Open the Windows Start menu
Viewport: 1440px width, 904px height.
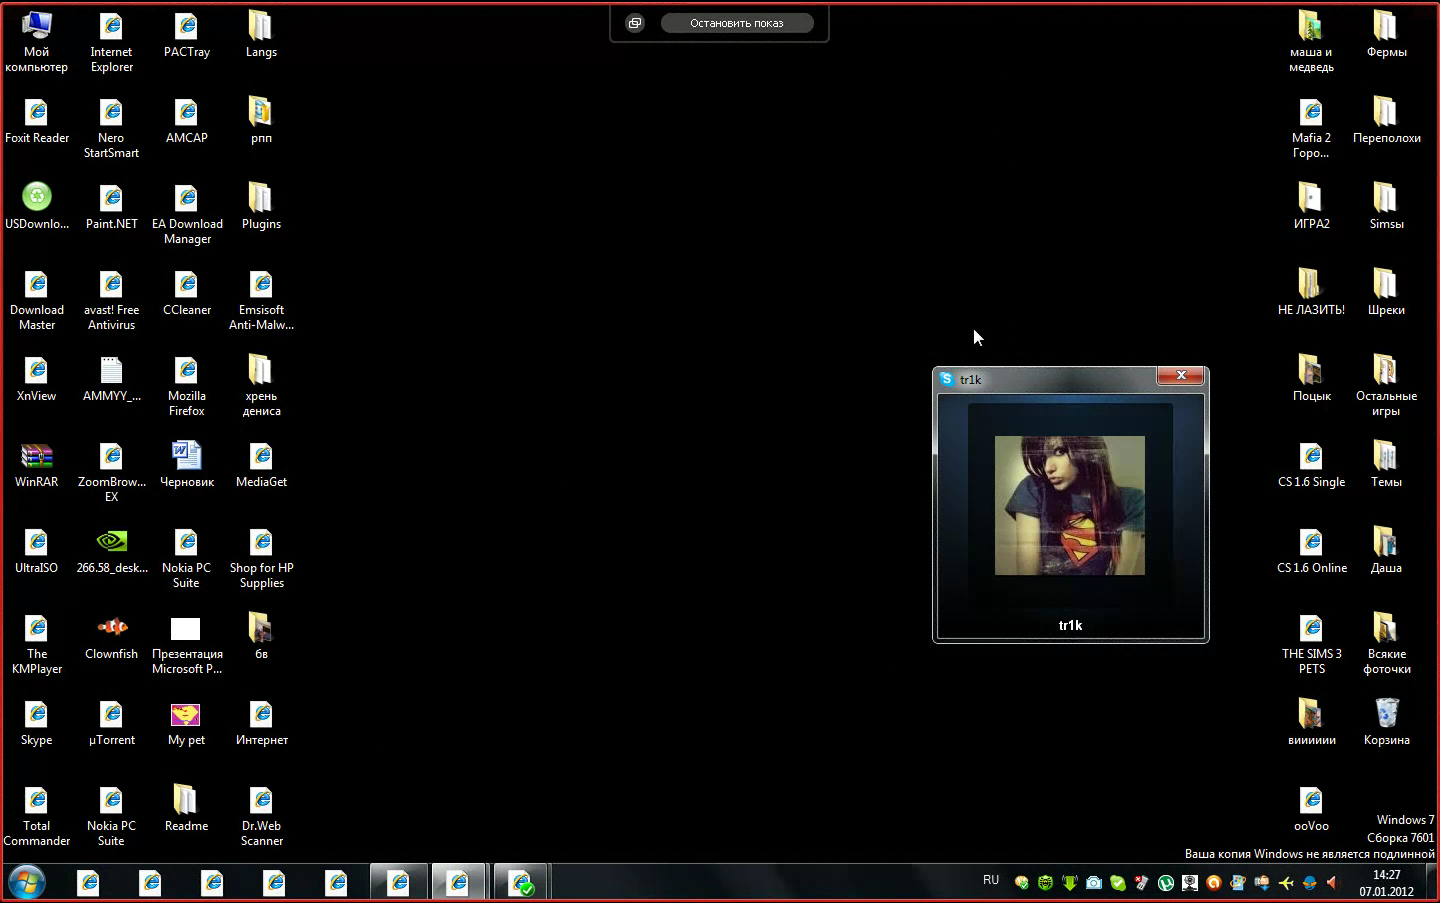click(x=27, y=883)
